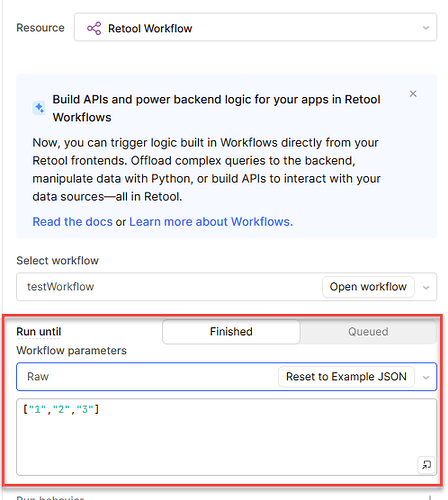Image resolution: width=448 pixels, height=500 pixels.
Task: Expand the workflow parameters chevron
Action: click(426, 377)
